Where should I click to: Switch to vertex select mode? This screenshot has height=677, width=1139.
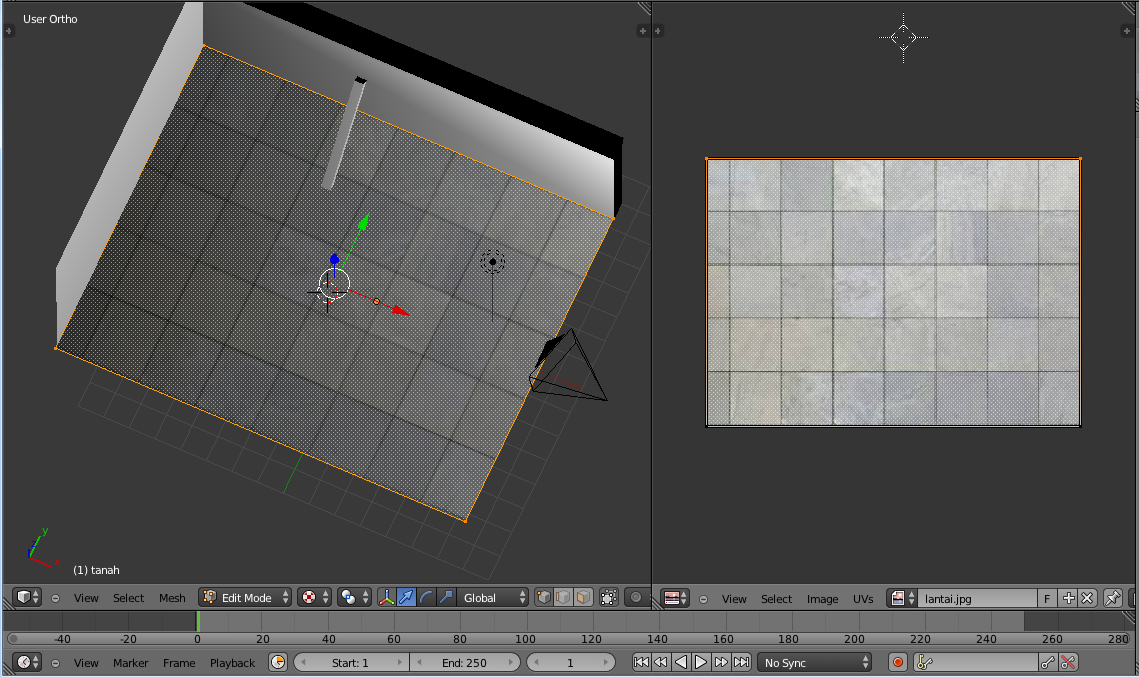pos(543,597)
